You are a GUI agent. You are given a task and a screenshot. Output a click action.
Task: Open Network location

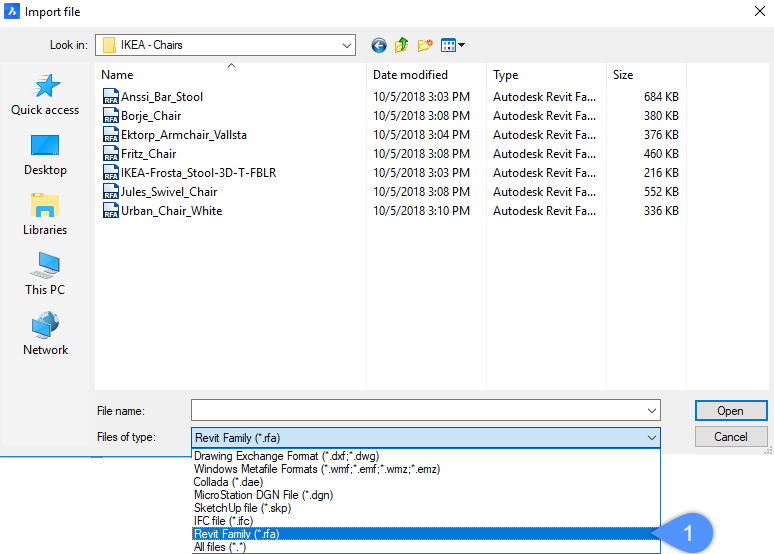45,335
